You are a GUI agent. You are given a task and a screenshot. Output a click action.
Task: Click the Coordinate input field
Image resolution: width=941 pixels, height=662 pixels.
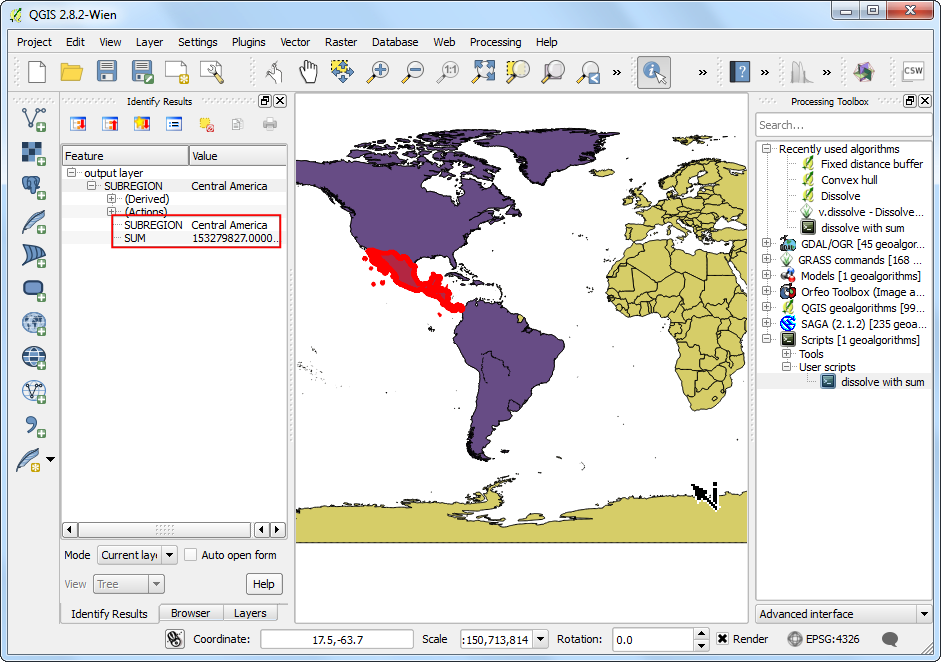[337, 639]
